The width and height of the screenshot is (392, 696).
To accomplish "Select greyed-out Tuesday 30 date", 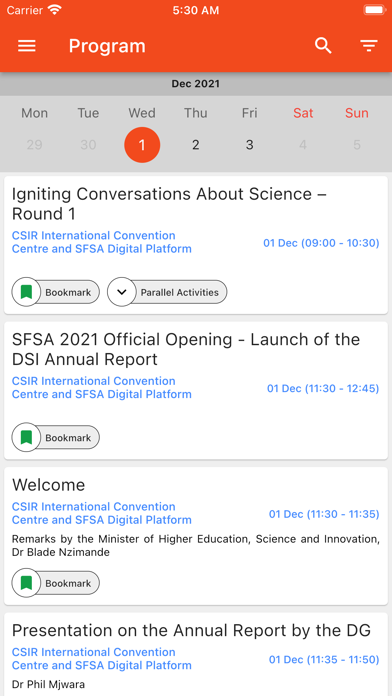I will 88,145.
